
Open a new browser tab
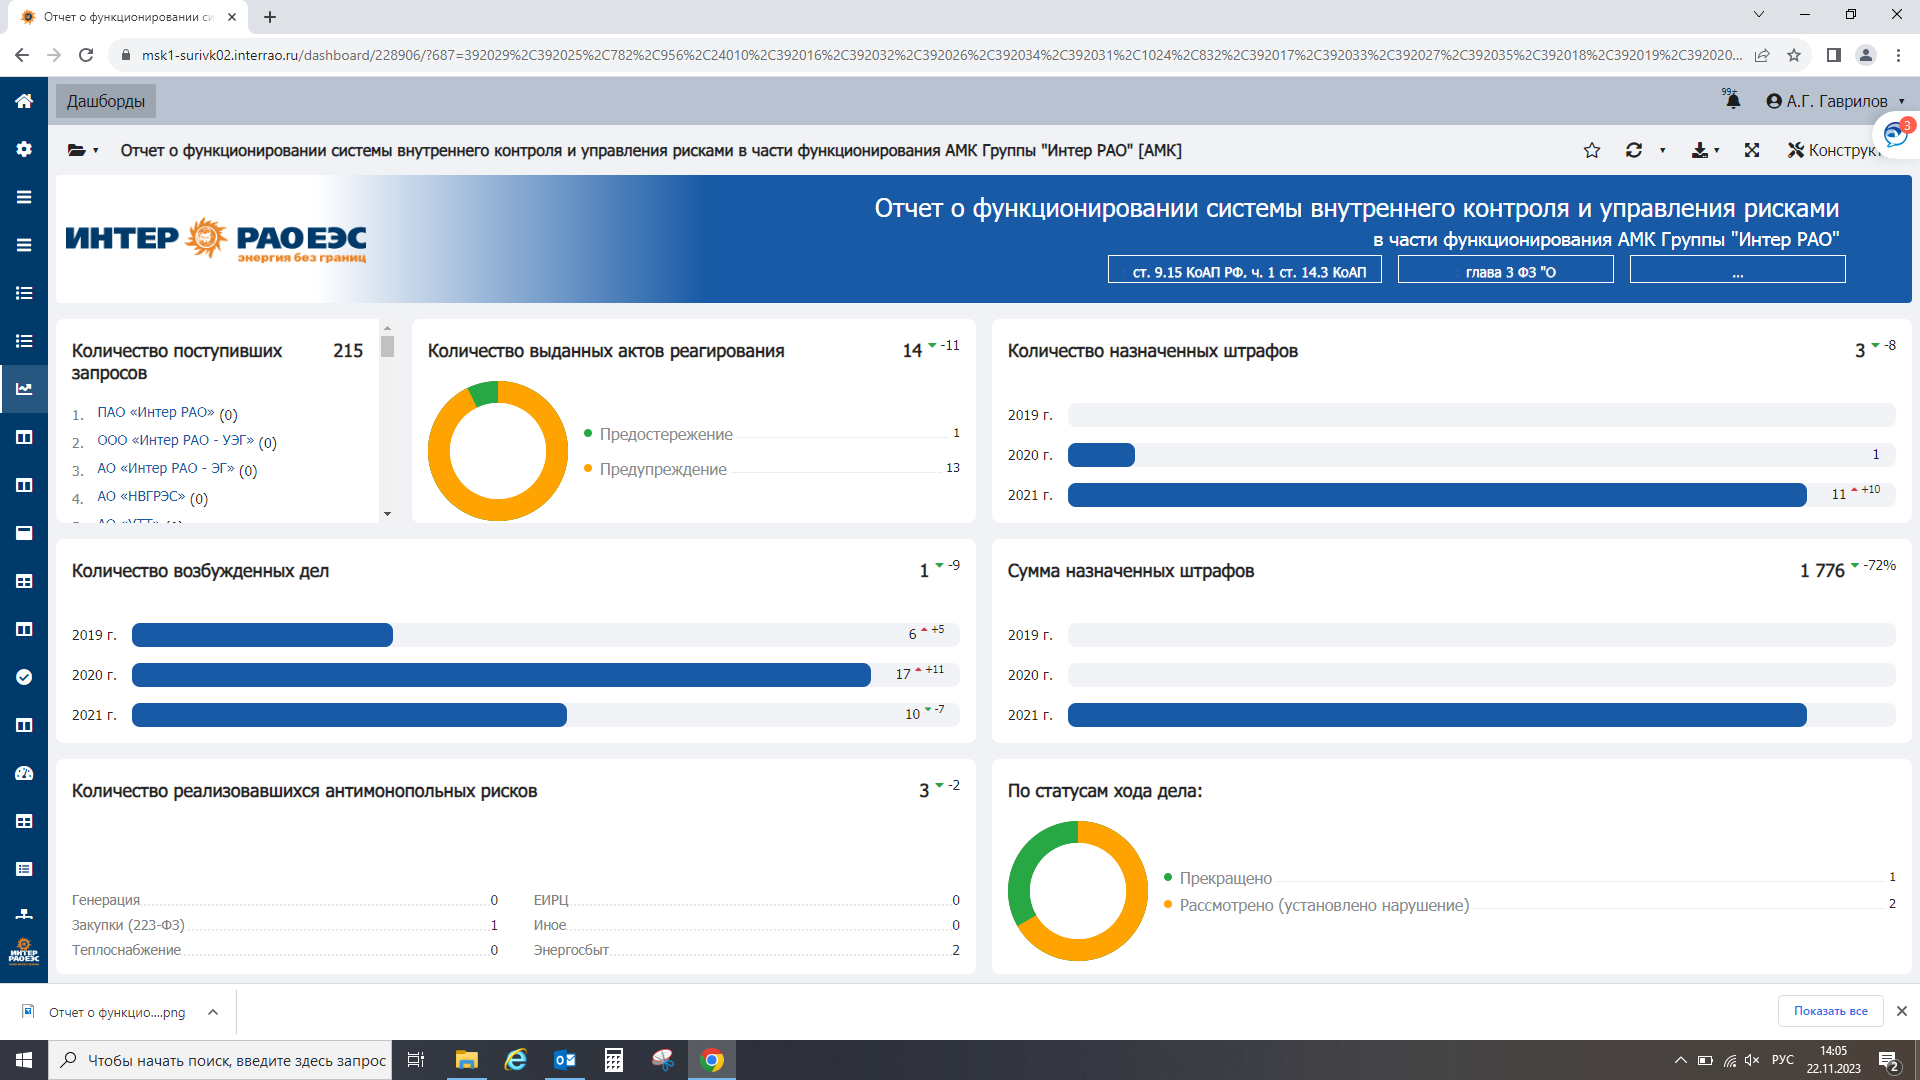pyautogui.click(x=270, y=17)
